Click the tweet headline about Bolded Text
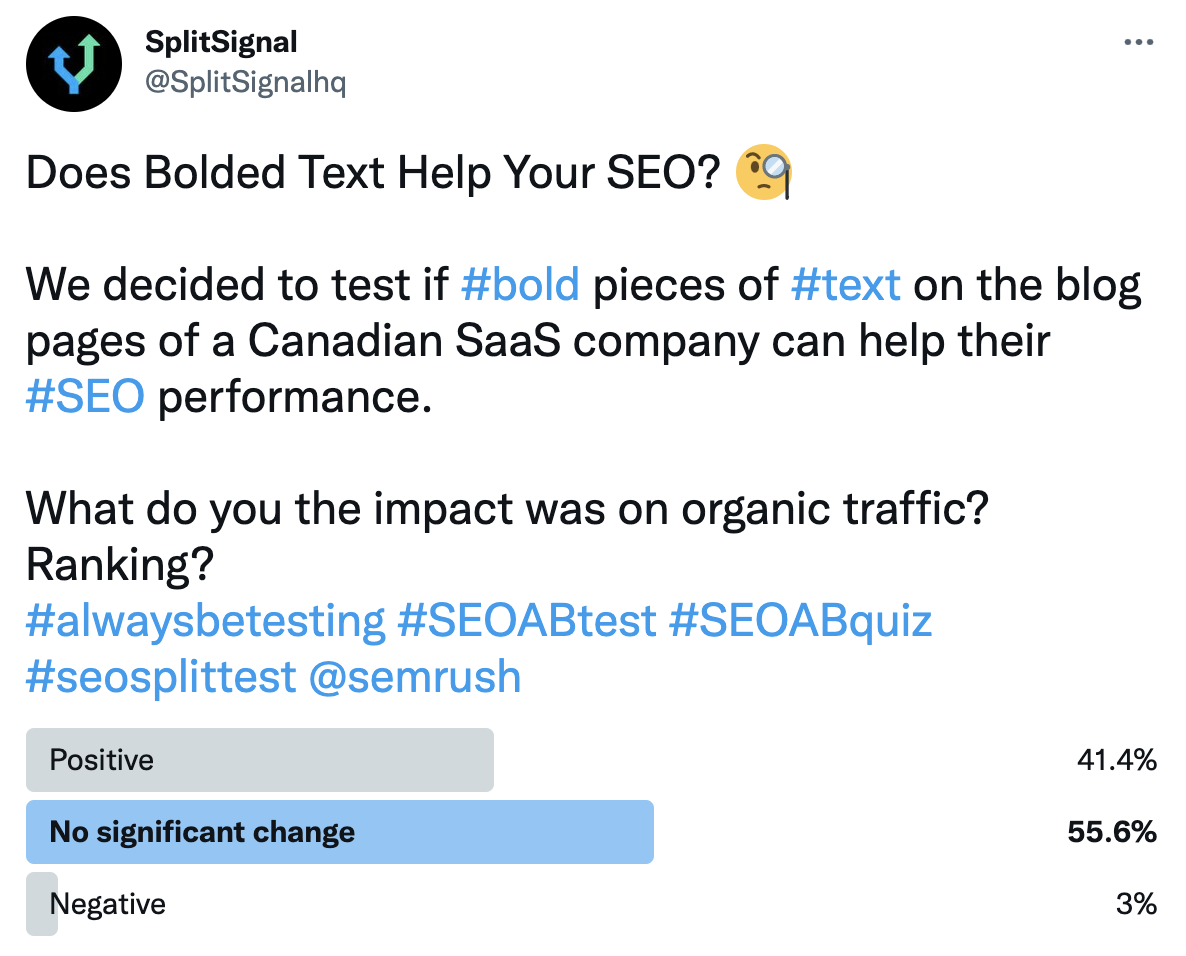The image size is (1186, 956). click(373, 173)
